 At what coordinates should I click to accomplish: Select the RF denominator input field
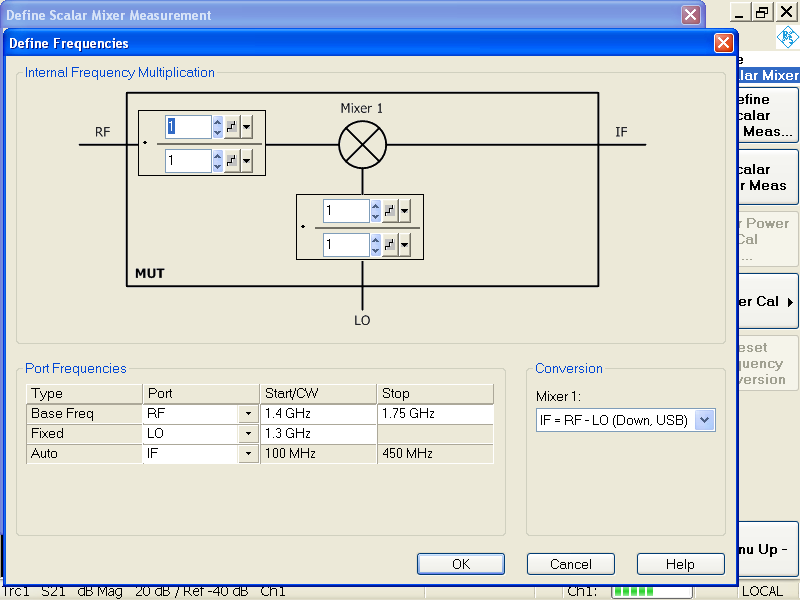[x=187, y=161]
